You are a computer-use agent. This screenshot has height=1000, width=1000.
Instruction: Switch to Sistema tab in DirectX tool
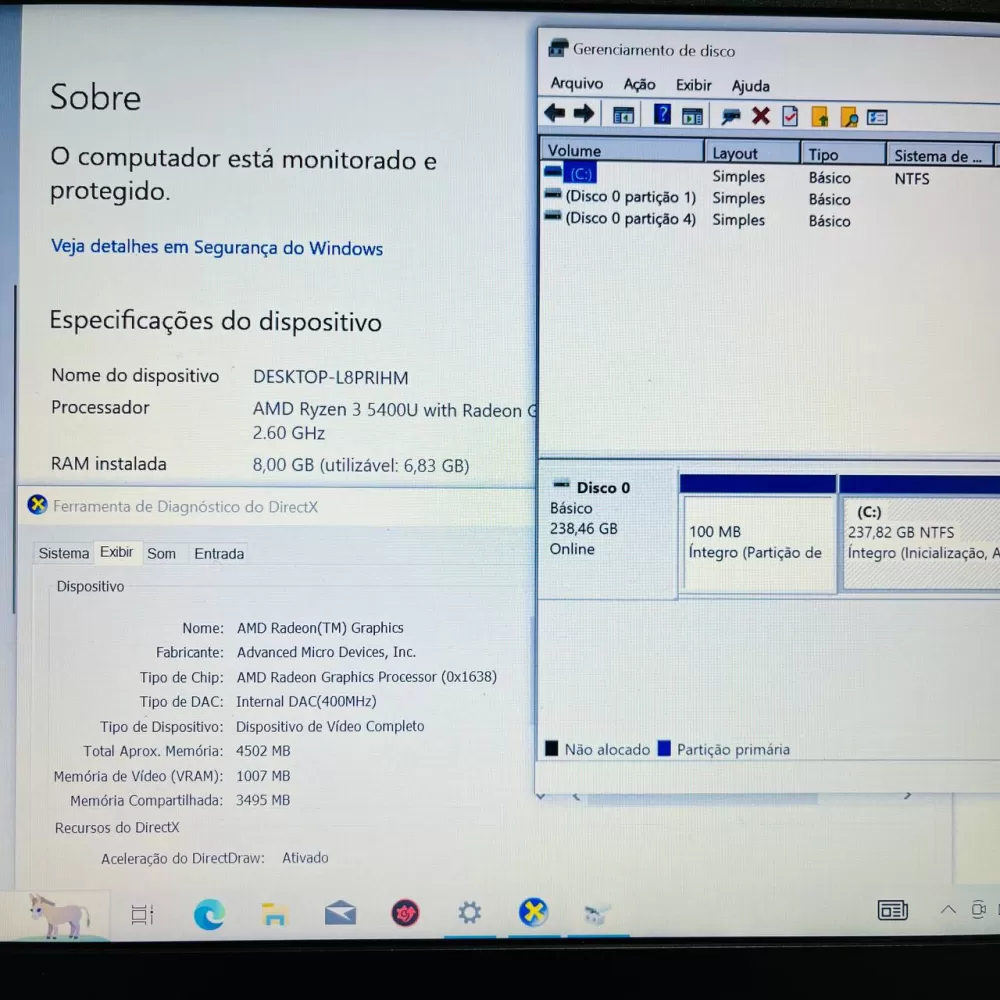click(63, 553)
